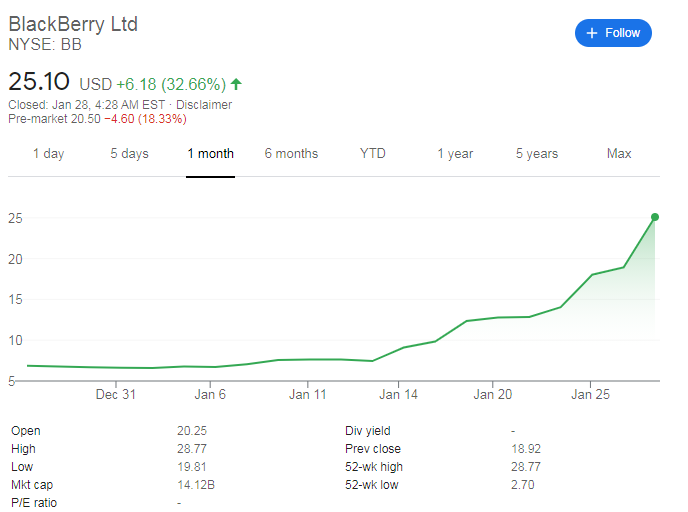Image resolution: width=688 pixels, height=512 pixels.
Task: Switch to the 1 day range tab
Action: pos(49,154)
